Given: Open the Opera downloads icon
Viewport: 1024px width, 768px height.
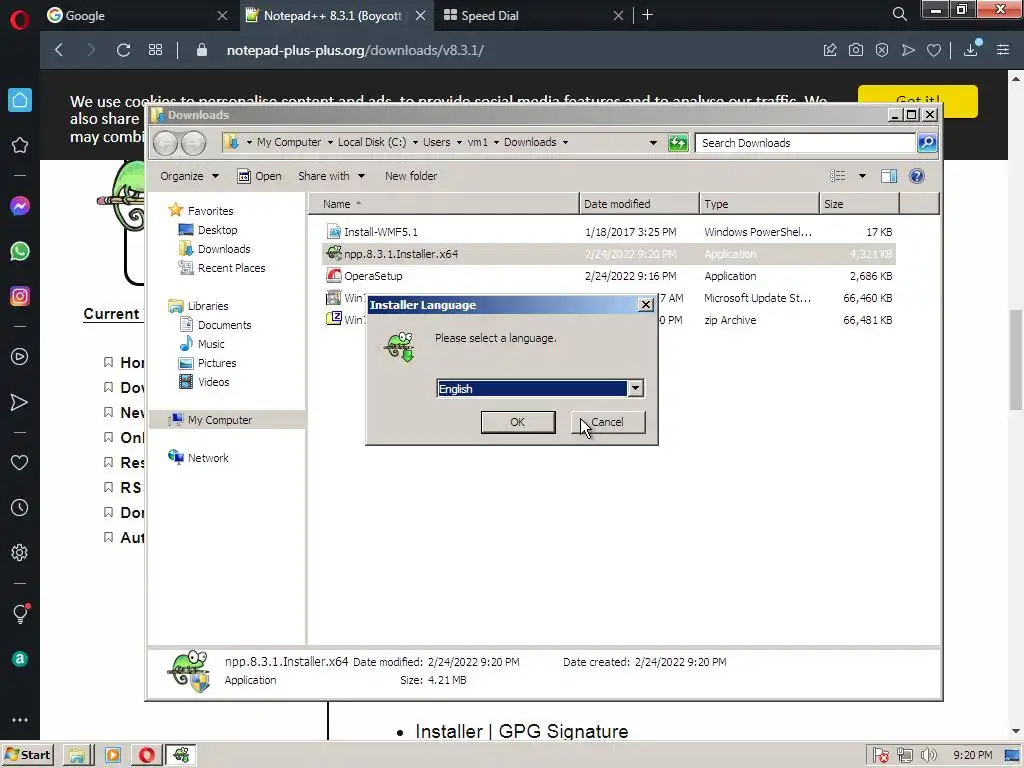Looking at the screenshot, I should click(x=971, y=50).
